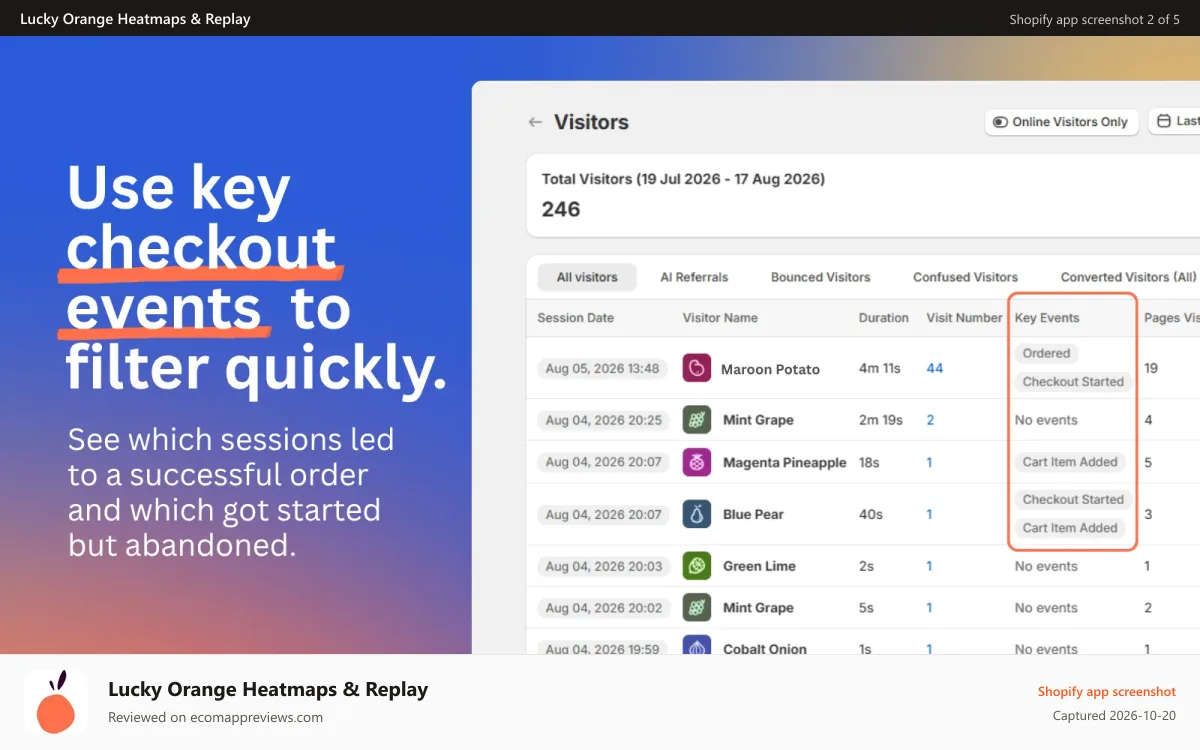Viewport: 1200px width, 750px height.
Task: Click Maroon Potato visitor avatar icon
Action: pyautogui.click(x=697, y=368)
